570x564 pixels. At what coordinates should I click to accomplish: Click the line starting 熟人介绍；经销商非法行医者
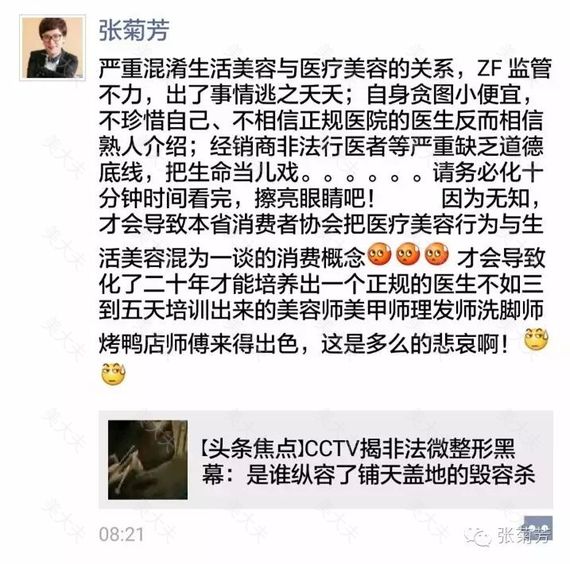[321, 146]
